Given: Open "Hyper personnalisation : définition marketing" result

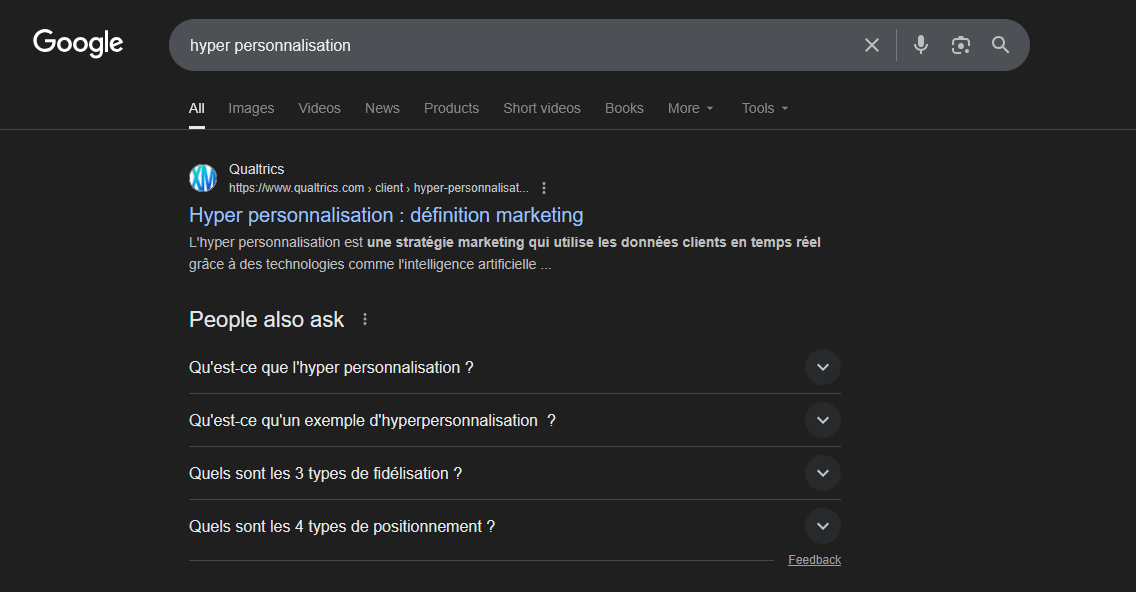Looking at the screenshot, I should coord(386,215).
